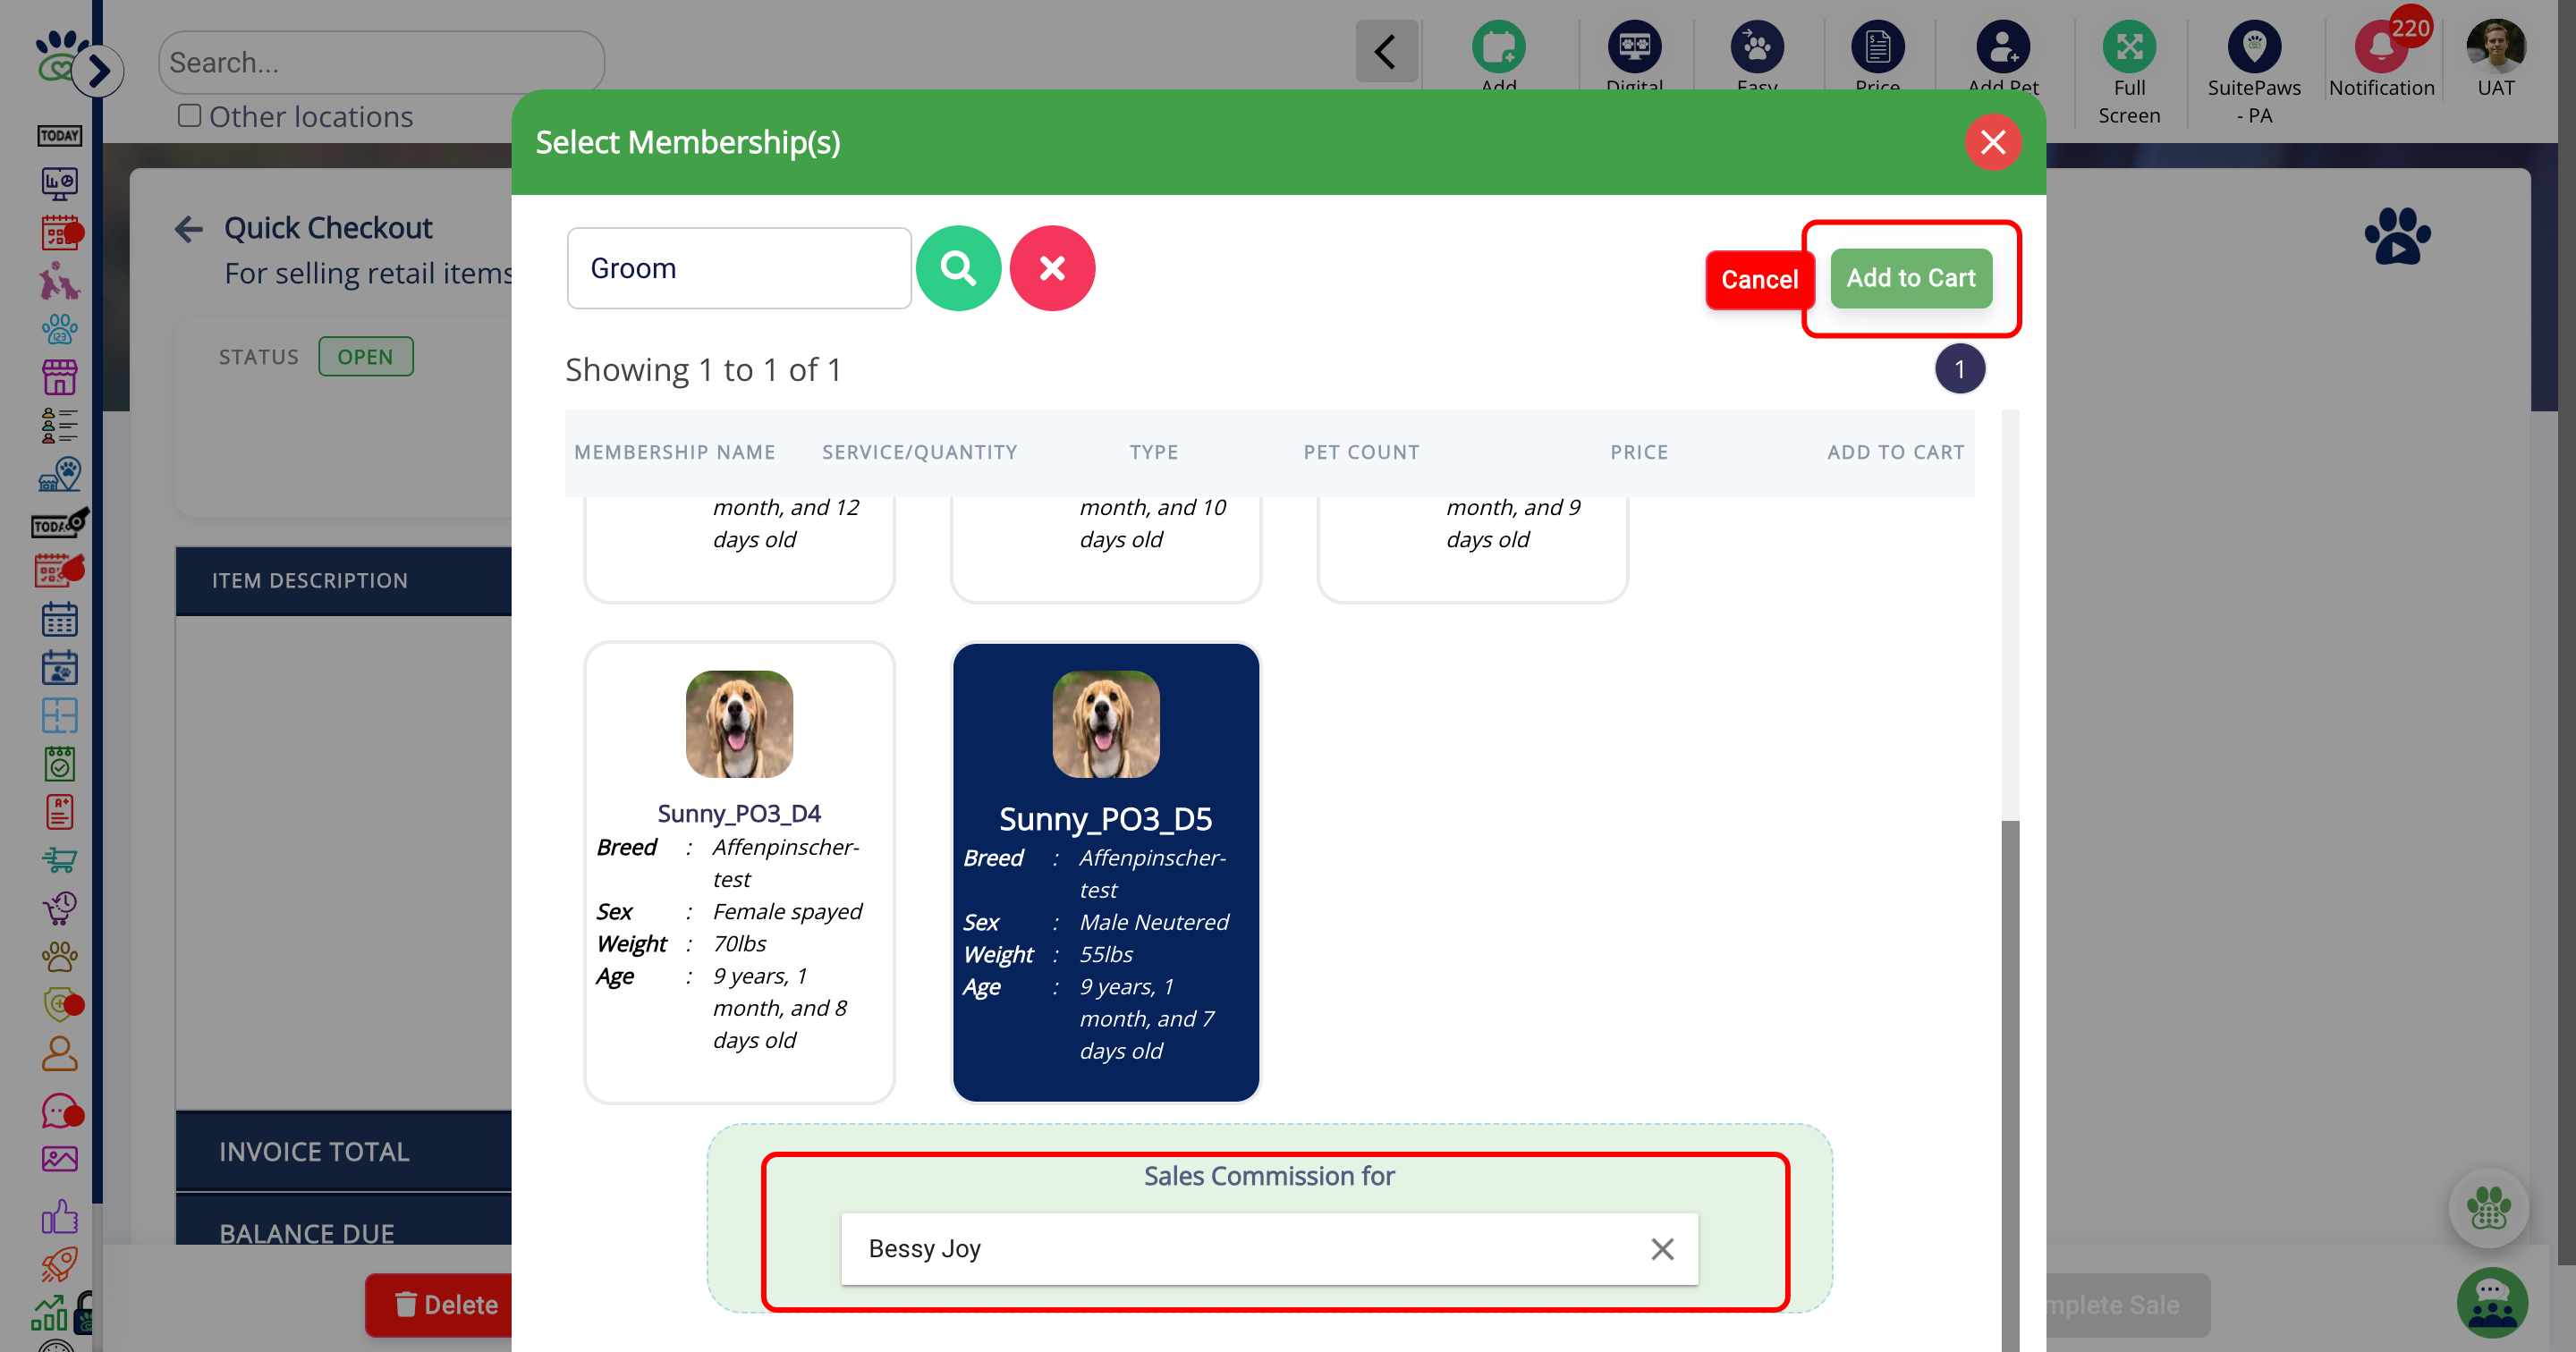Go to page 1 of results
The width and height of the screenshot is (2576, 1352).
[1959, 369]
